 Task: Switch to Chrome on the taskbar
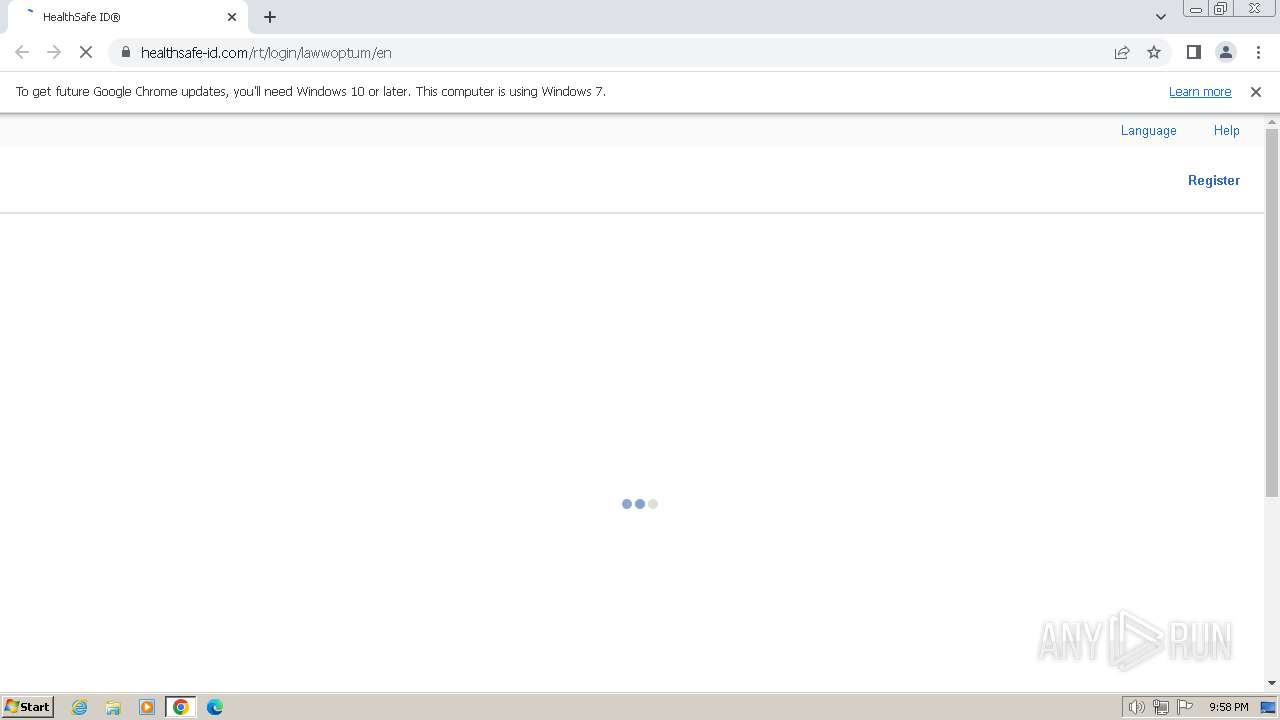click(181, 707)
